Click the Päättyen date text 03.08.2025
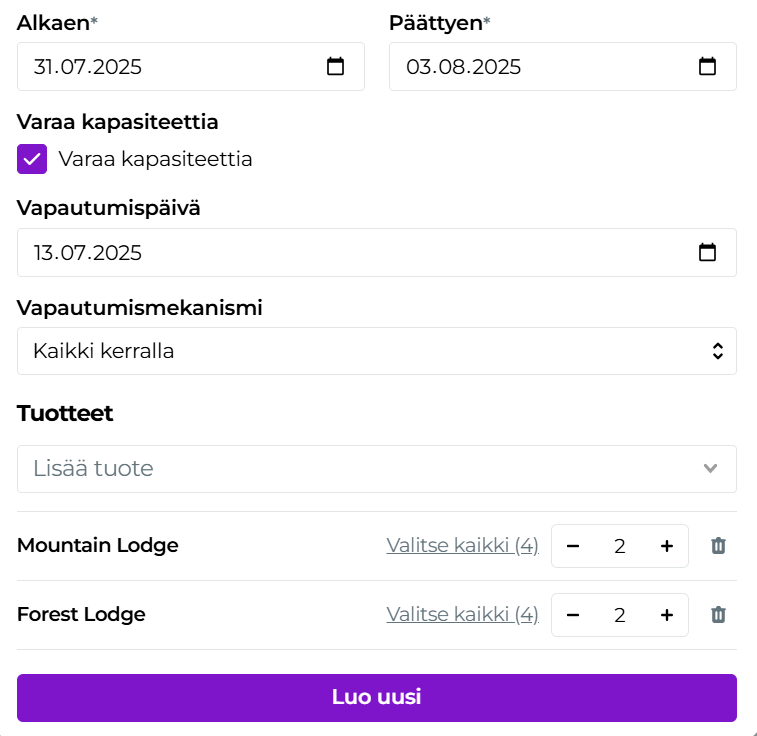Screen dimensions: 757x736 pos(463,67)
